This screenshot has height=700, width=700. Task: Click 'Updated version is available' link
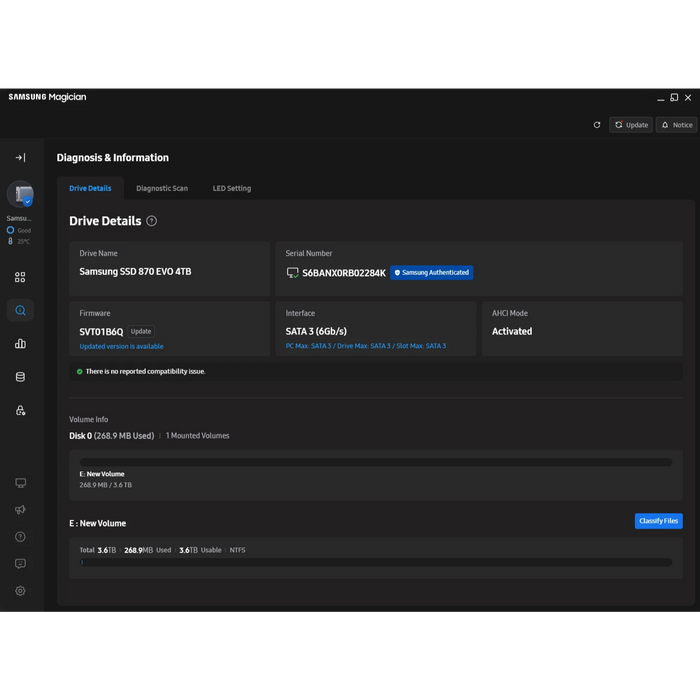click(x=121, y=346)
